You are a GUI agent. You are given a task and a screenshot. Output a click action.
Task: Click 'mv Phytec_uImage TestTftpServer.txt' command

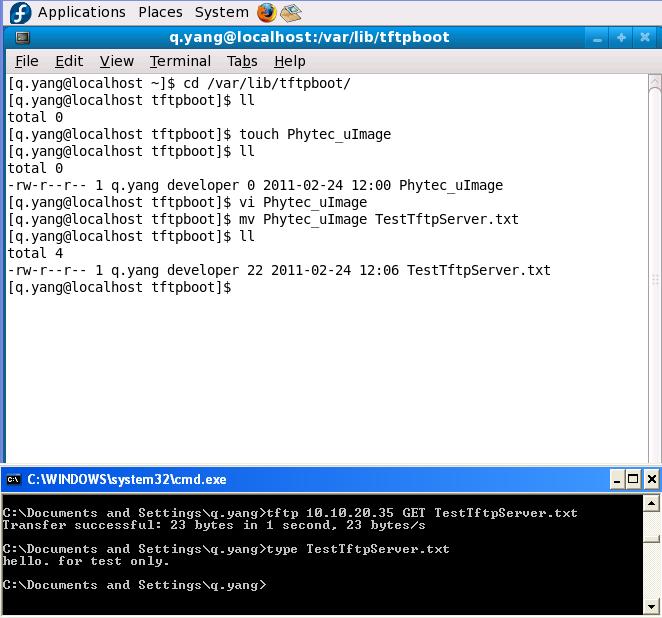point(379,220)
